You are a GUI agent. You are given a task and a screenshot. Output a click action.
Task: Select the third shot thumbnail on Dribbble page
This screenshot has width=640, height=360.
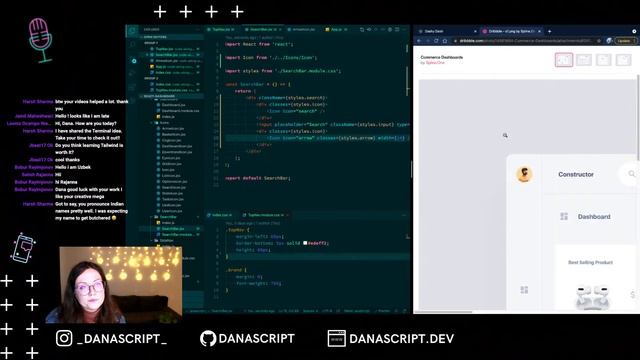[x=604, y=60]
